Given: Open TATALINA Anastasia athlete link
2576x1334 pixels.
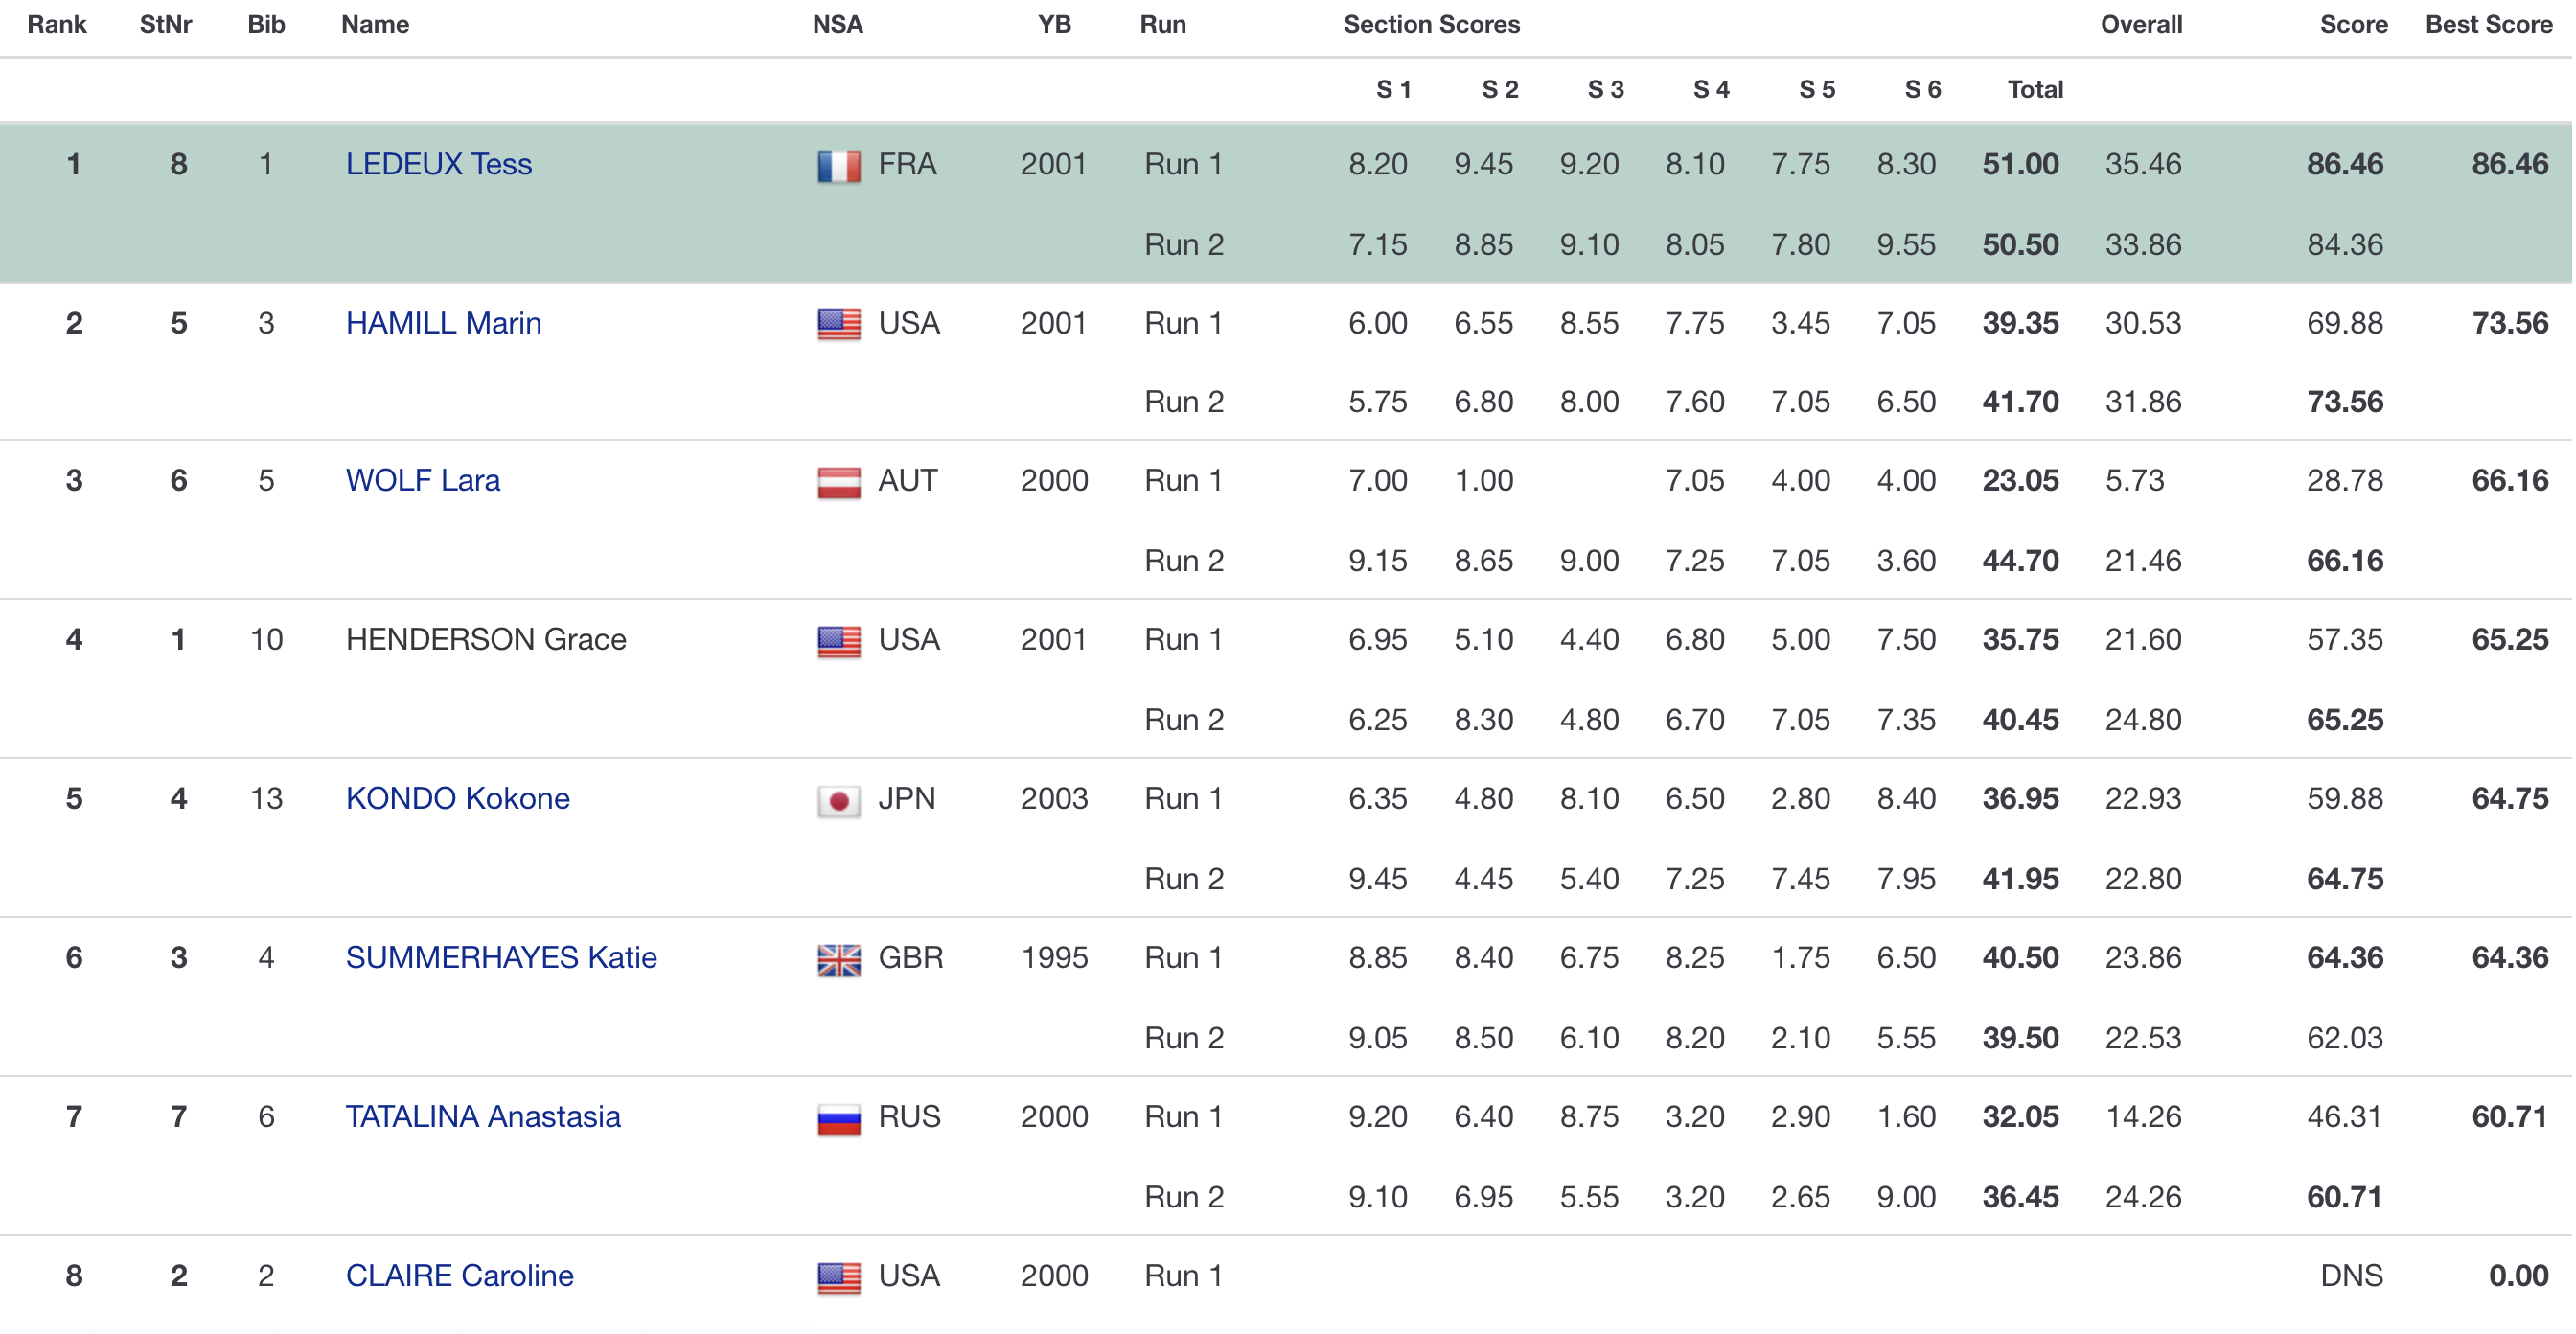Looking at the screenshot, I should pos(482,1117).
